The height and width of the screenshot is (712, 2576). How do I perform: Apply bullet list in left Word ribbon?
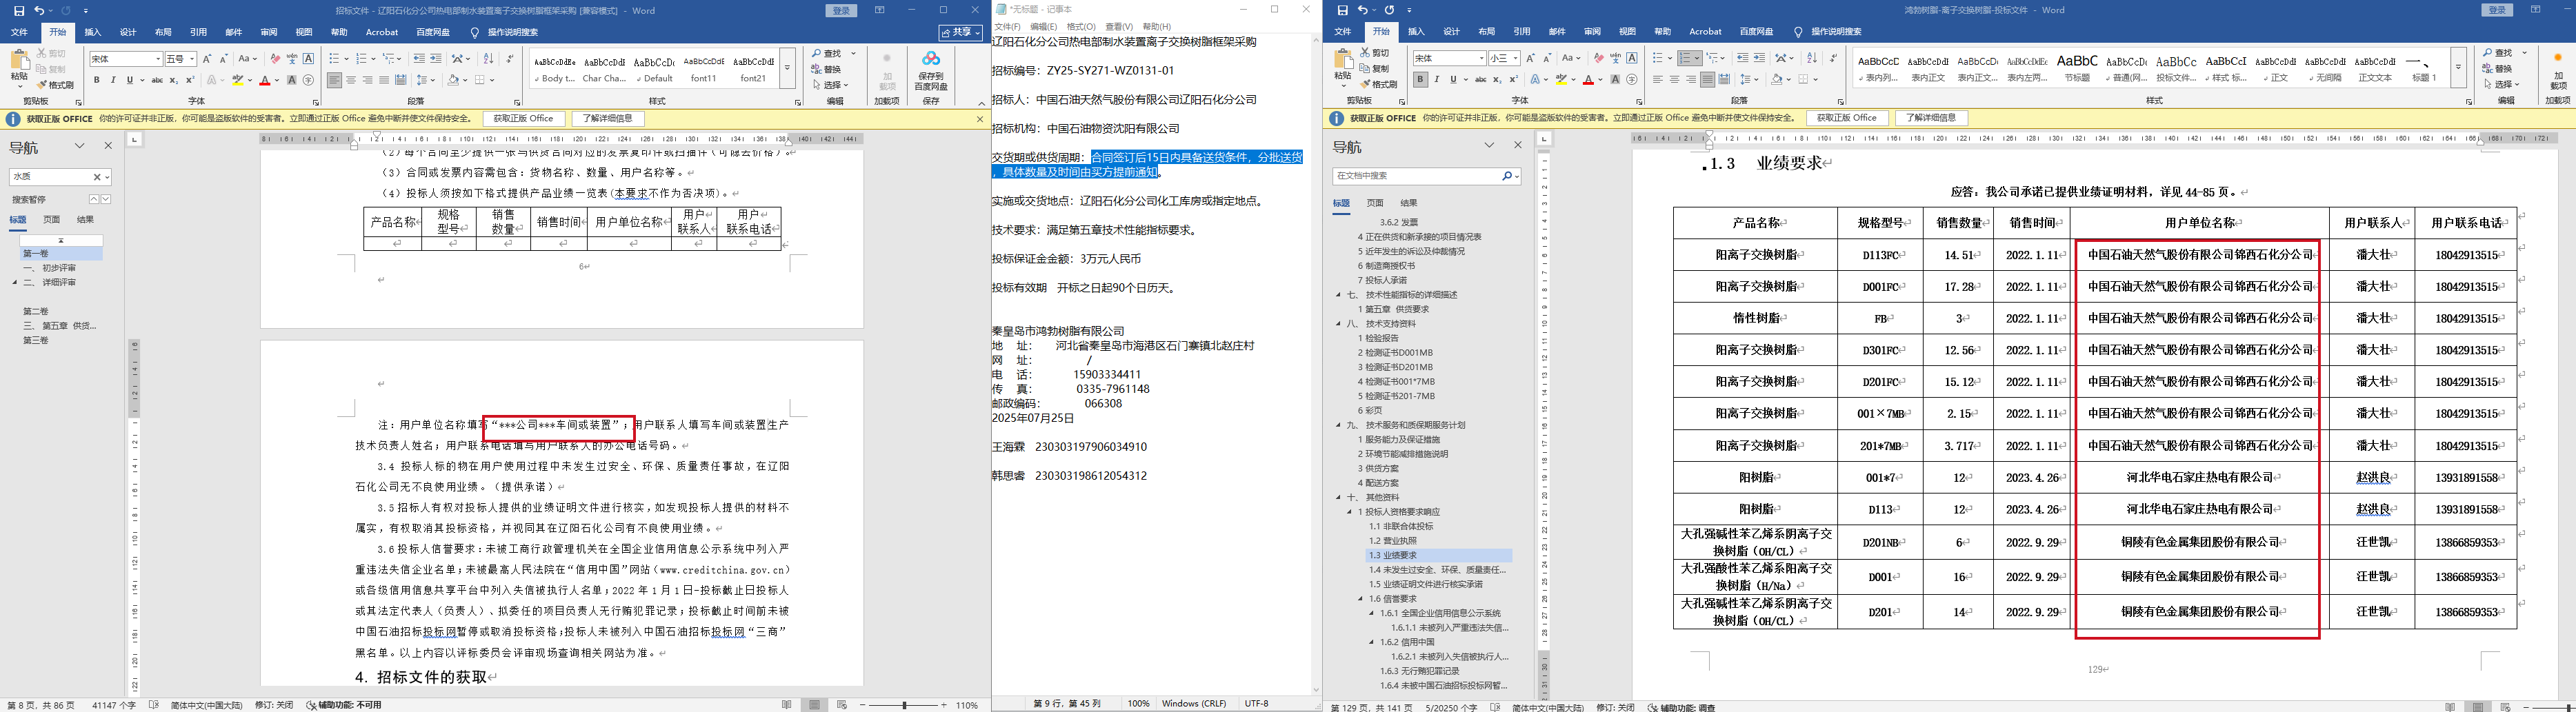[x=336, y=58]
